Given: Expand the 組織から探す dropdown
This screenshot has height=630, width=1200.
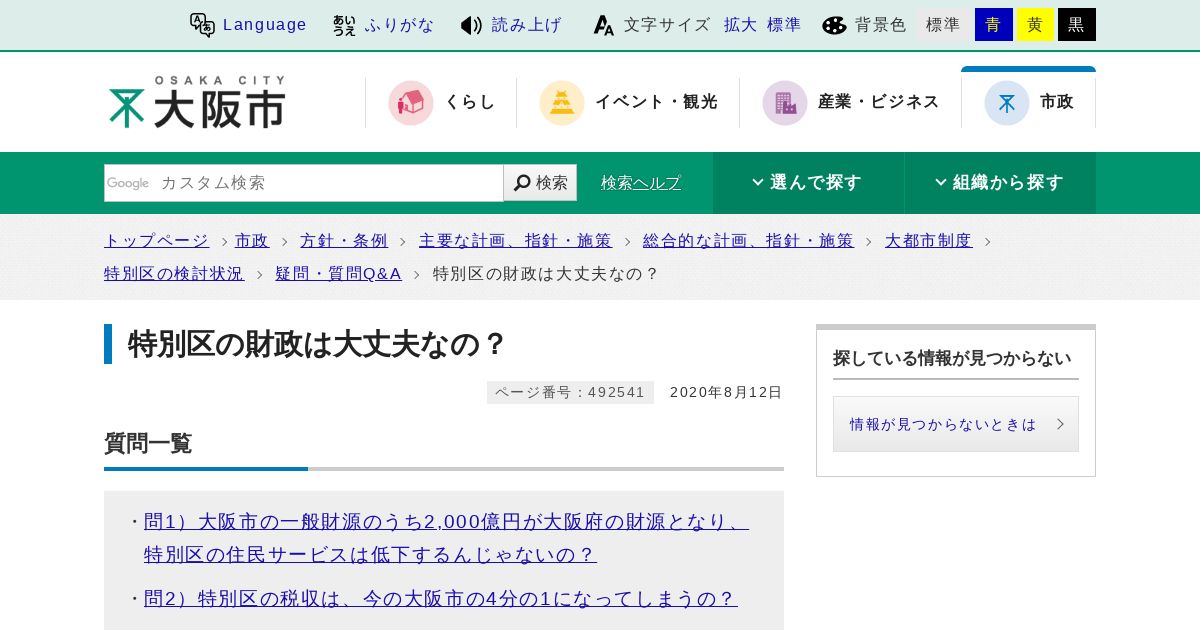Looking at the screenshot, I should click(1000, 183).
